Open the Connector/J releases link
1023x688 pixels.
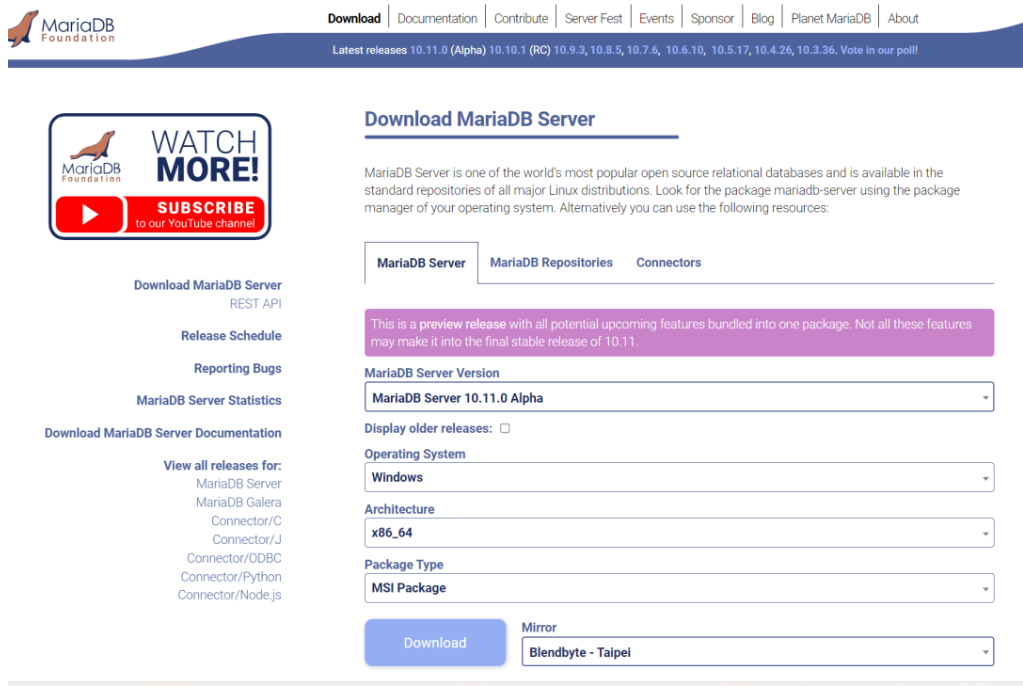pos(247,539)
